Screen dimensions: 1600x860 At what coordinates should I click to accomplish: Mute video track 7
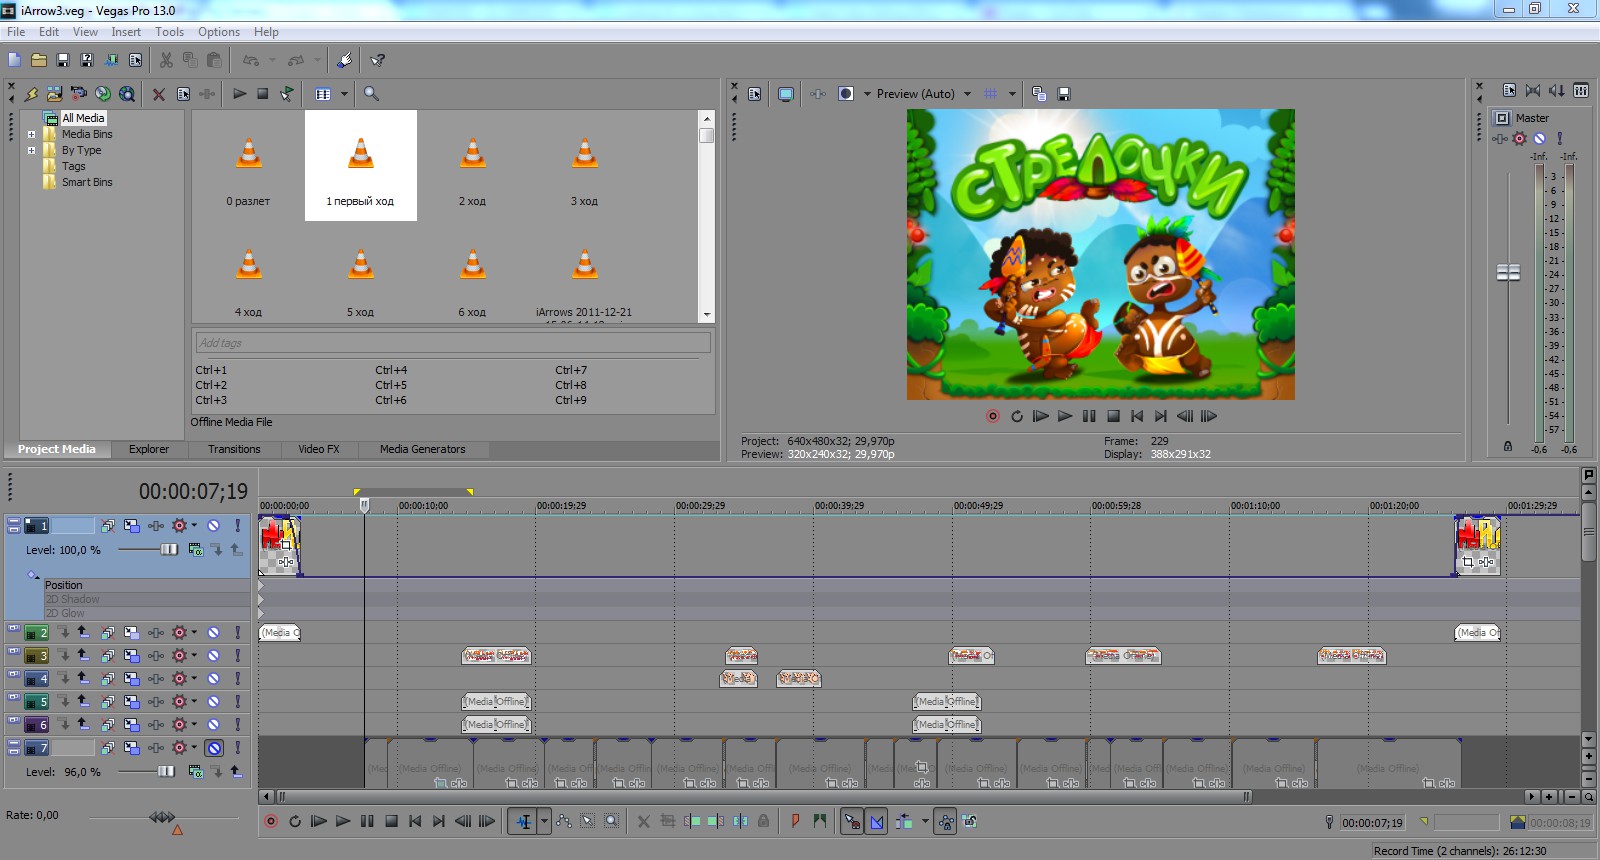(x=214, y=748)
